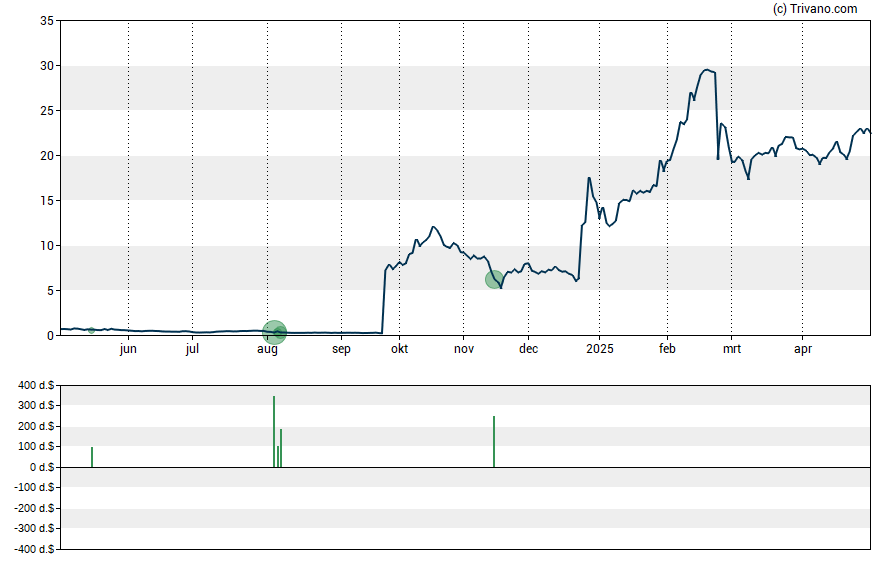
Task: Click the '25' price axis value
Action: (x=47, y=111)
